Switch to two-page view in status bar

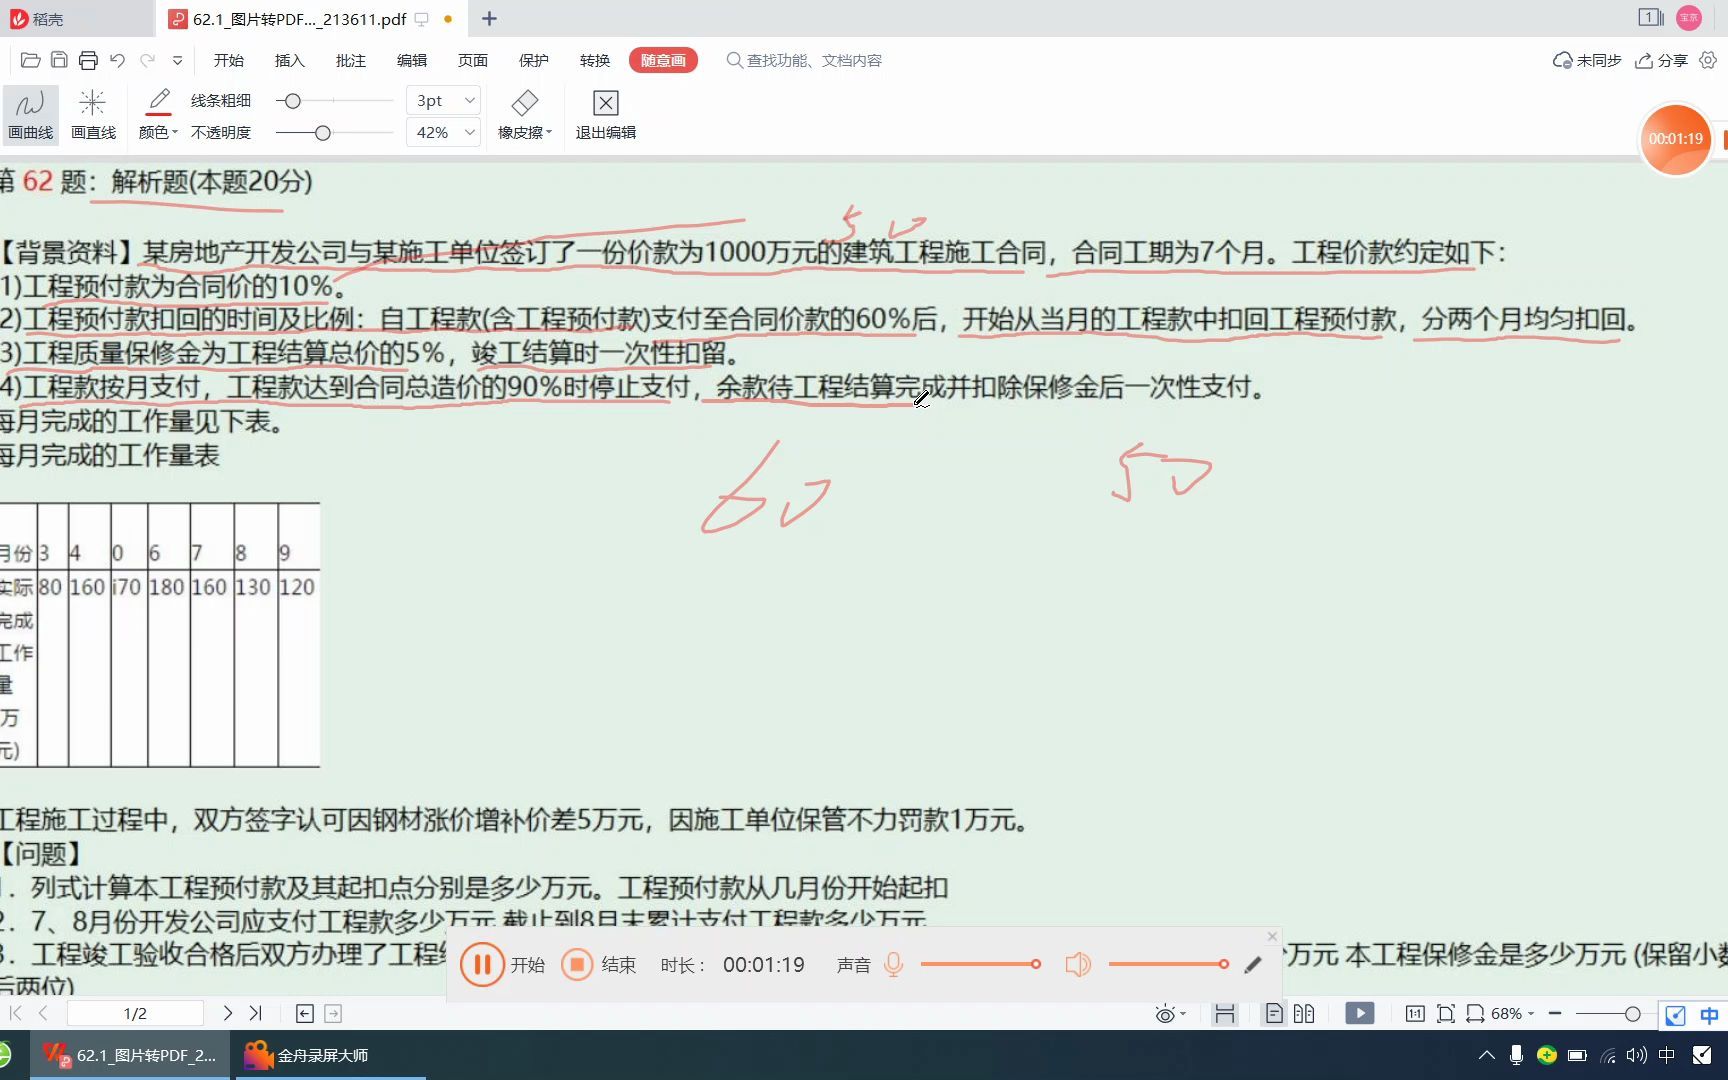coord(1304,1013)
